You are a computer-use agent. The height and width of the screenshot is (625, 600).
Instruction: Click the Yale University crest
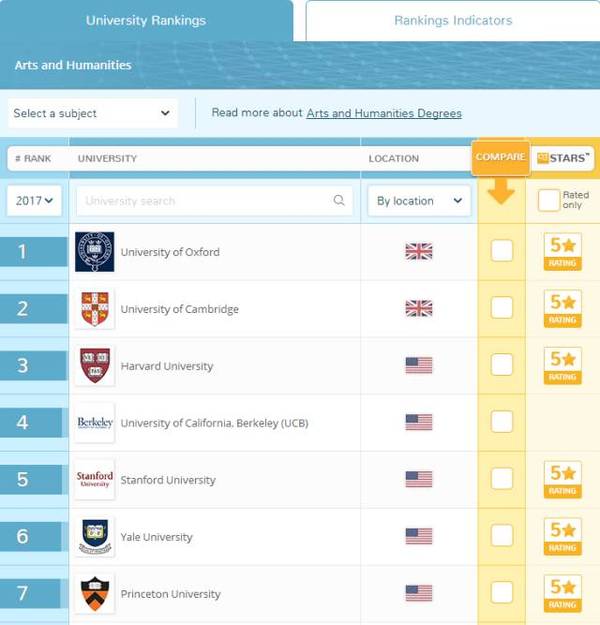(x=94, y=537)
